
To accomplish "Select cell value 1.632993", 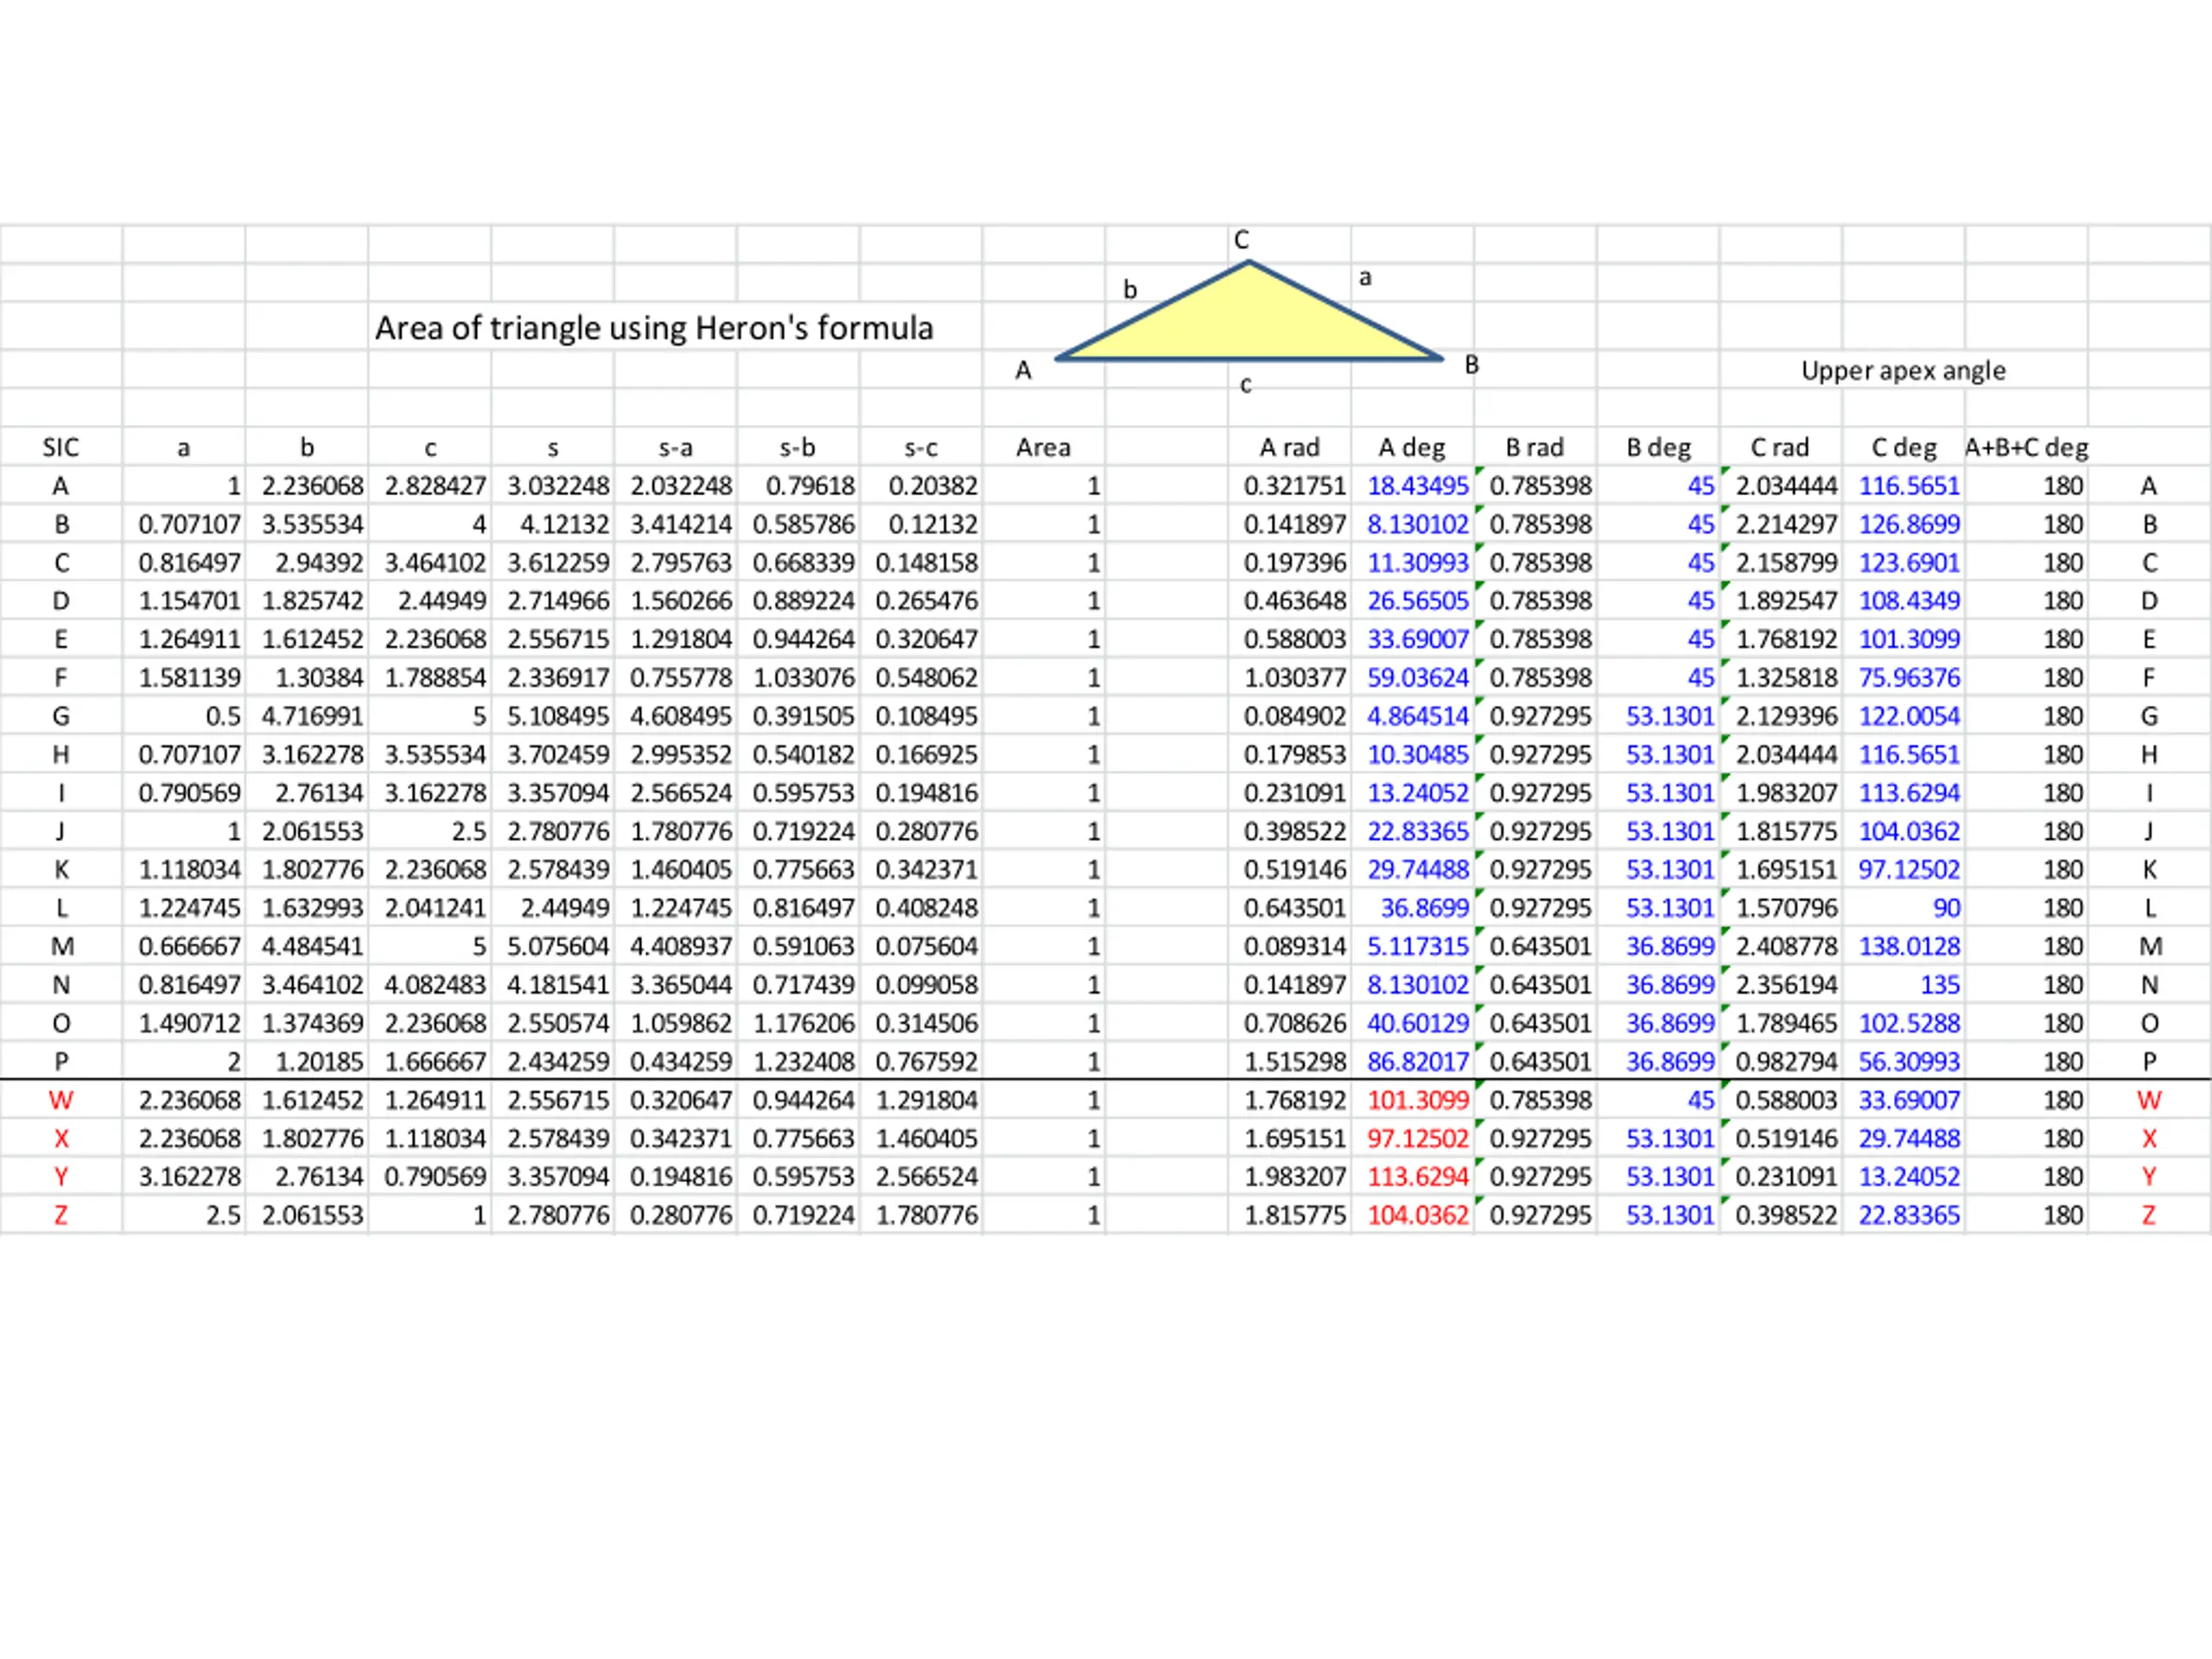I will 313,908.
